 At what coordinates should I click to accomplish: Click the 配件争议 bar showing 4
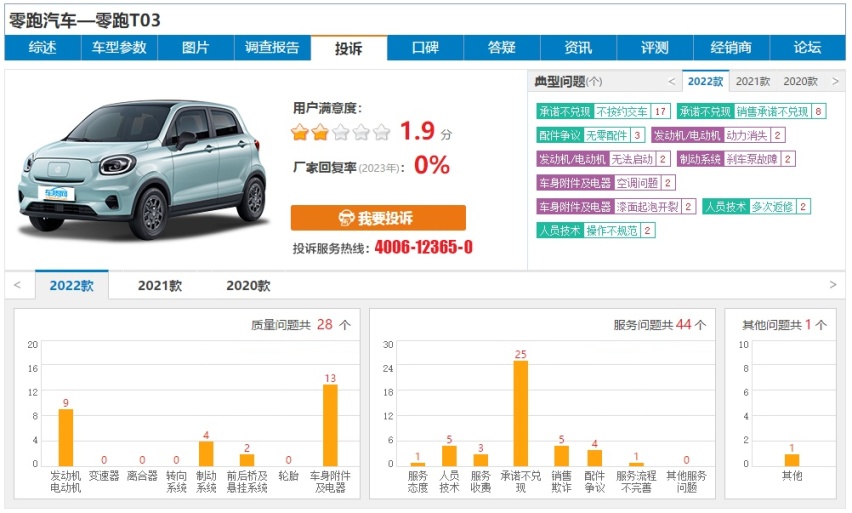(594, 458)
